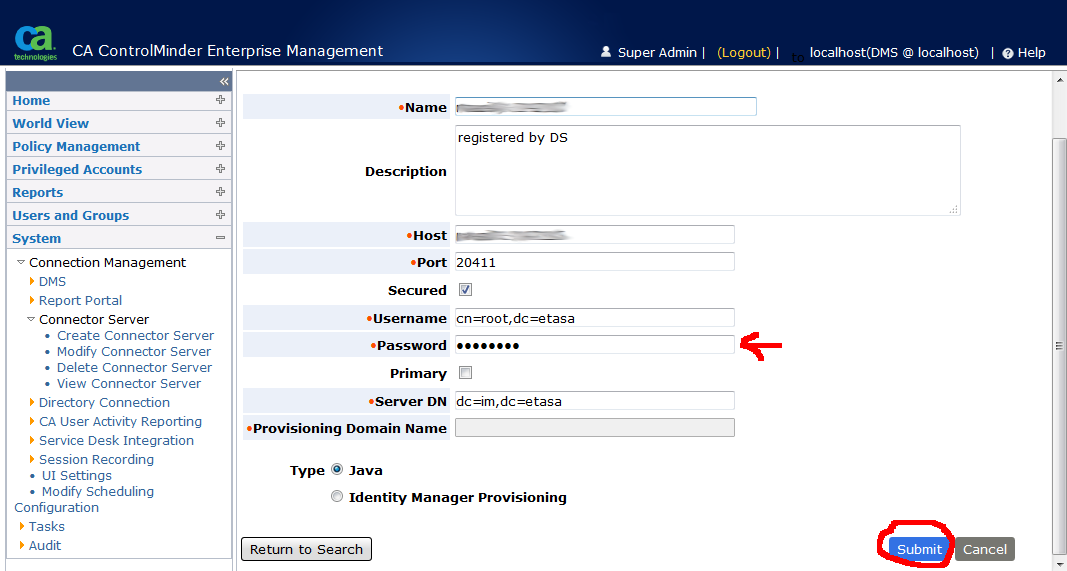This screenshot has height=571, width=1067.
Task: Collapse Connector Server tree triangle
Action: [31, 319]
